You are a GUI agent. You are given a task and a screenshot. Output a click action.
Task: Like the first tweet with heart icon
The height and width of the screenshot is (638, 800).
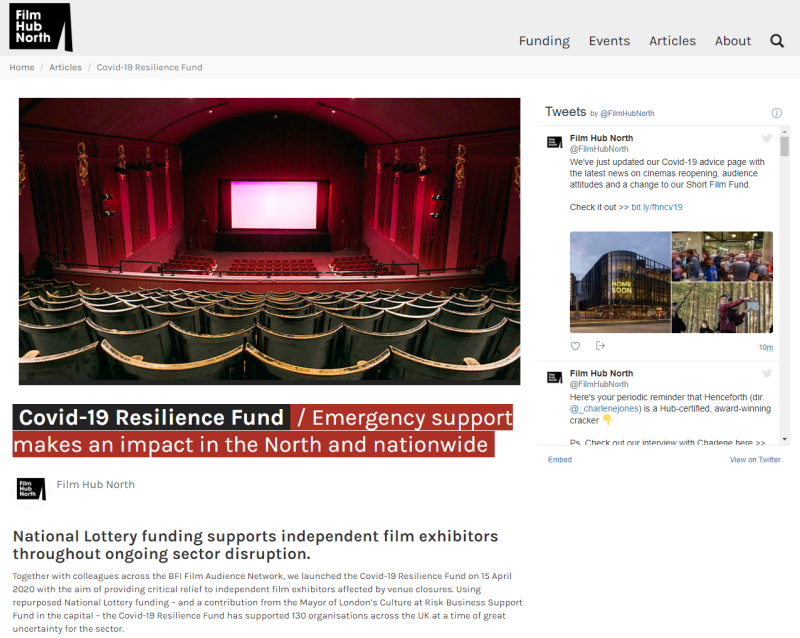575,346
